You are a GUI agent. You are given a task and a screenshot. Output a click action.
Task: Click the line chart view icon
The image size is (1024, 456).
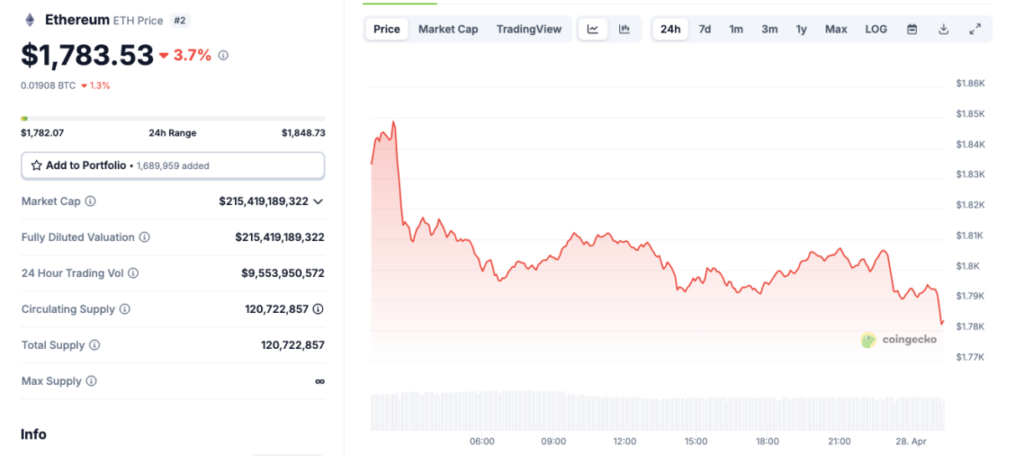(x=593, y=29)
